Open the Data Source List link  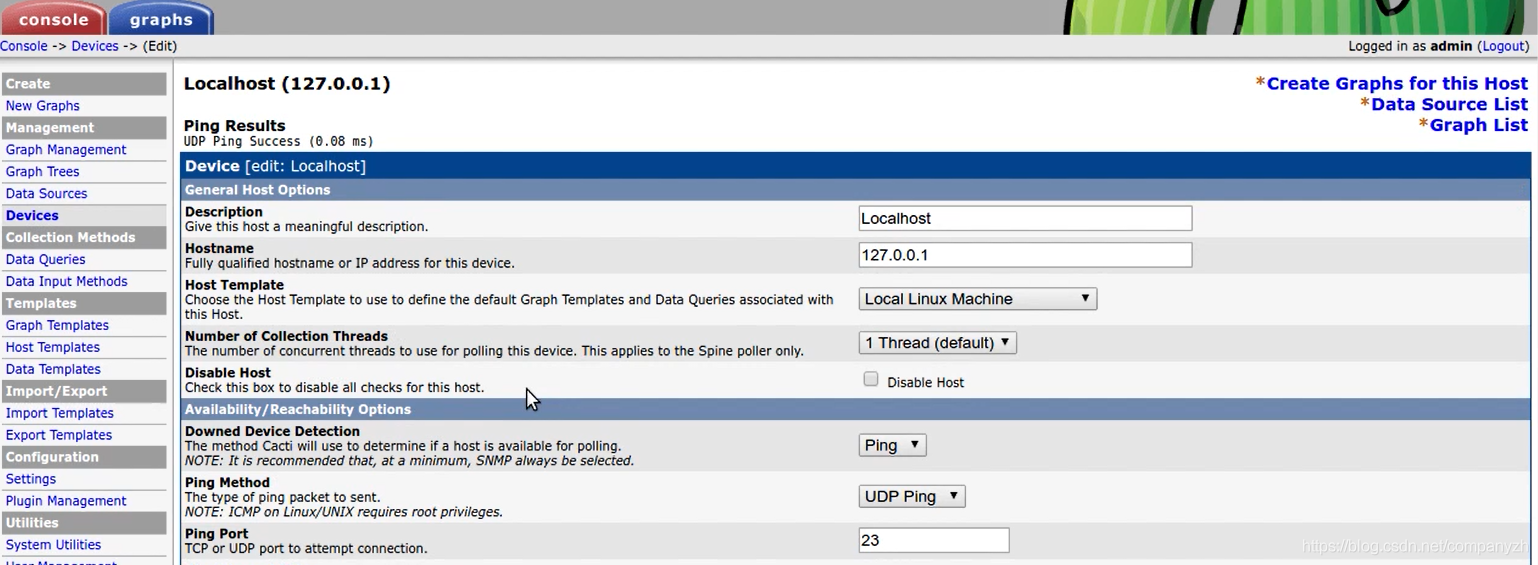pos(1449,104)
